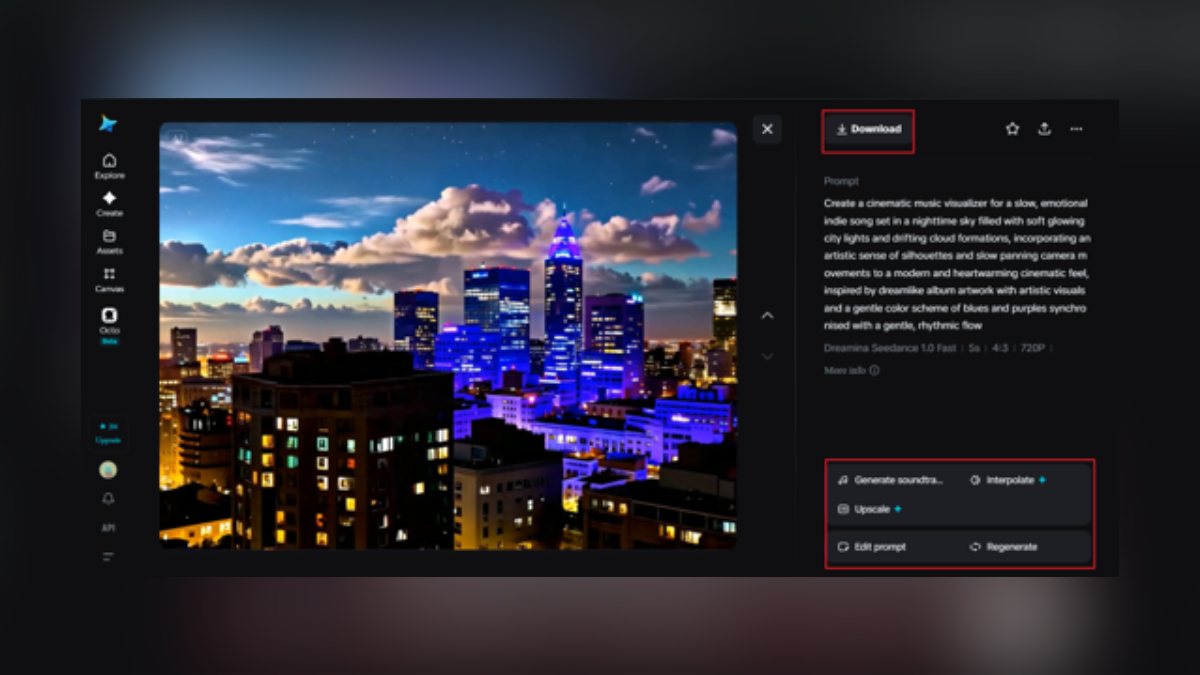Open the three-dot more options menu
The width and height of the screenshot is (1200, 675).
(x=1076, y=129)
